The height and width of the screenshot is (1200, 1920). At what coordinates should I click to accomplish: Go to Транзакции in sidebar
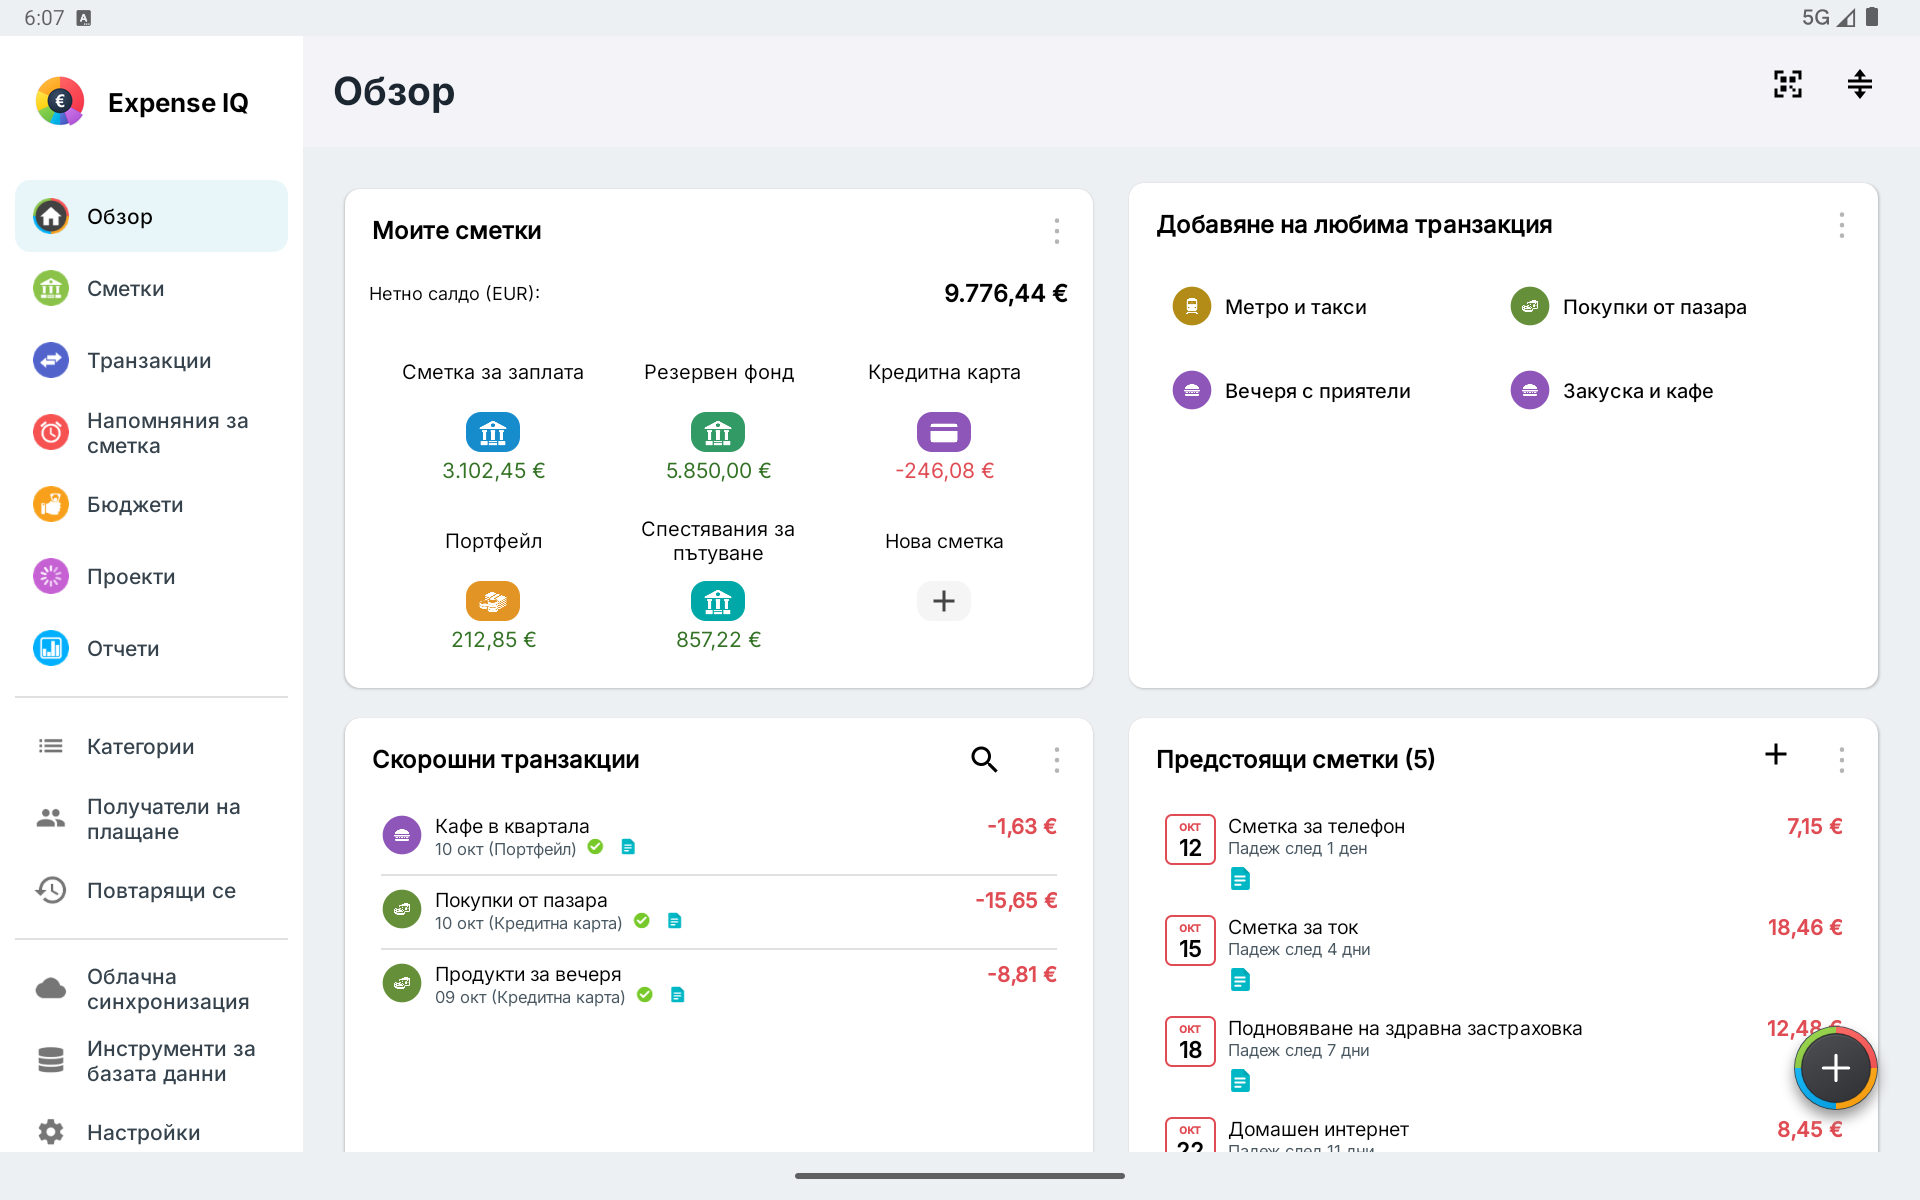[x=151, y=361]
